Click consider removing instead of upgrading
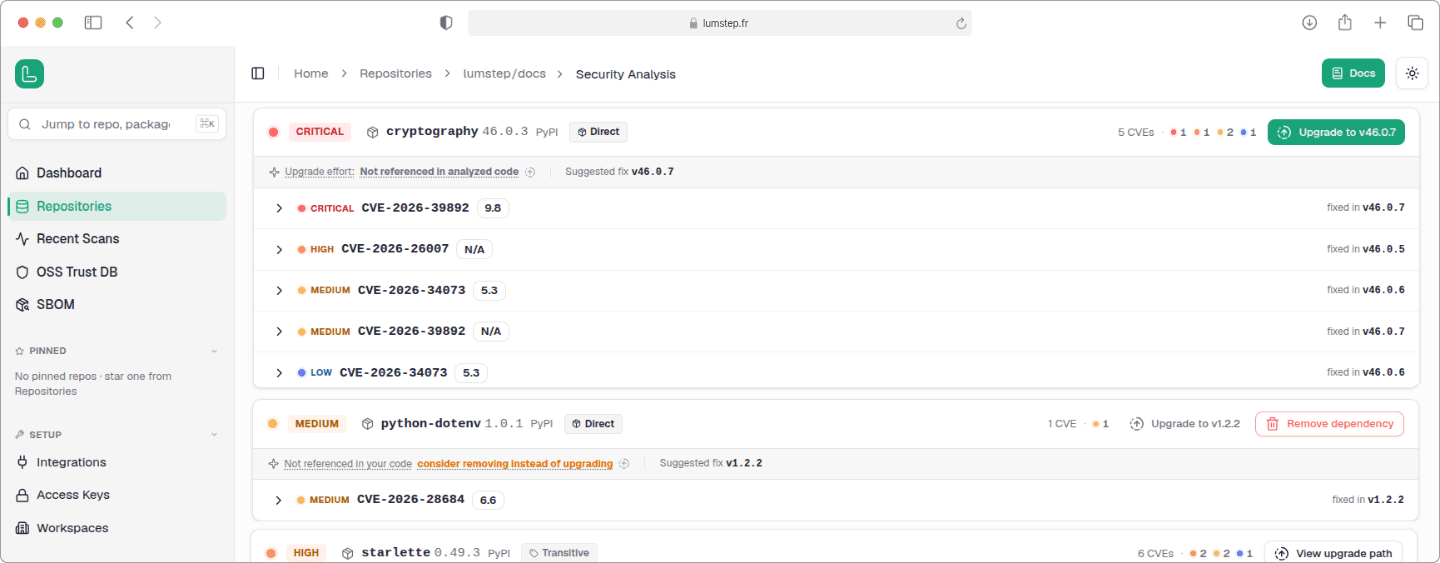 pos(515,463)
